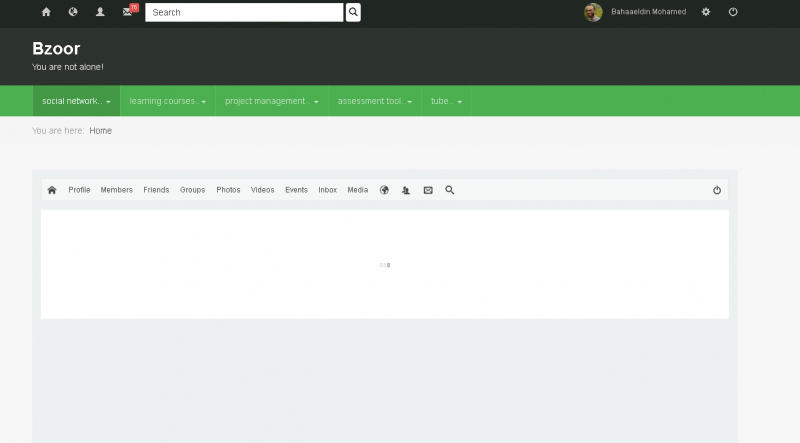
Task: Expand the tube dropdown menu
Action: point(446,101)
